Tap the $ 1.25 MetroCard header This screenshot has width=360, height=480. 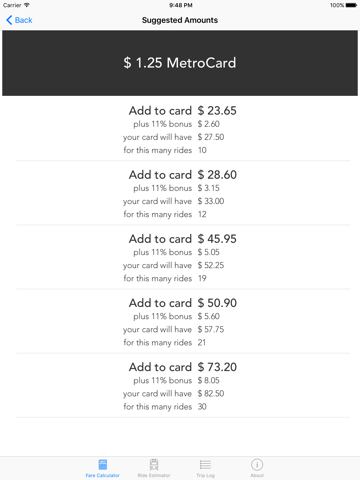pyautogui.click(x=180, y=63)
